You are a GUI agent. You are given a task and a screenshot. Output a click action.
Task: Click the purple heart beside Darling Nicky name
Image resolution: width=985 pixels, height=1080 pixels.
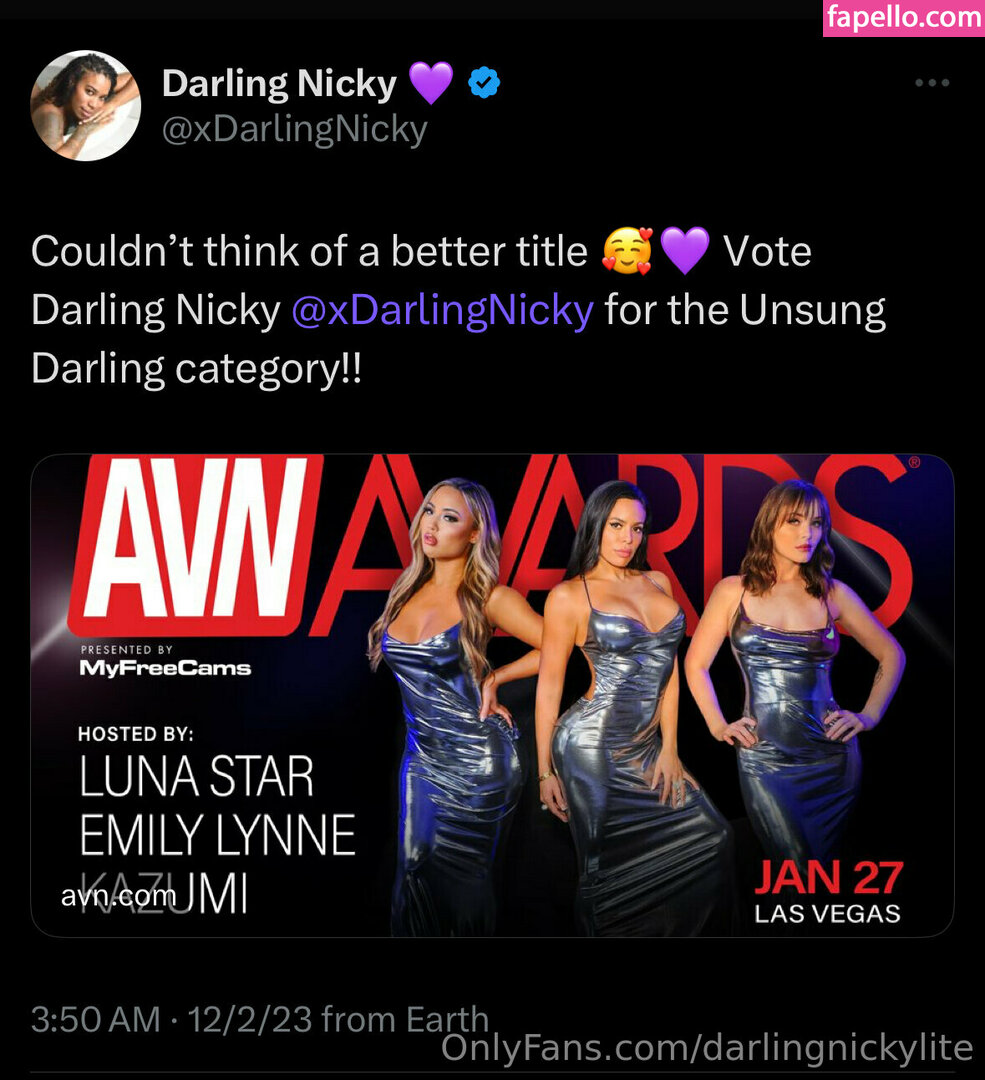click(x=431, y=83)
